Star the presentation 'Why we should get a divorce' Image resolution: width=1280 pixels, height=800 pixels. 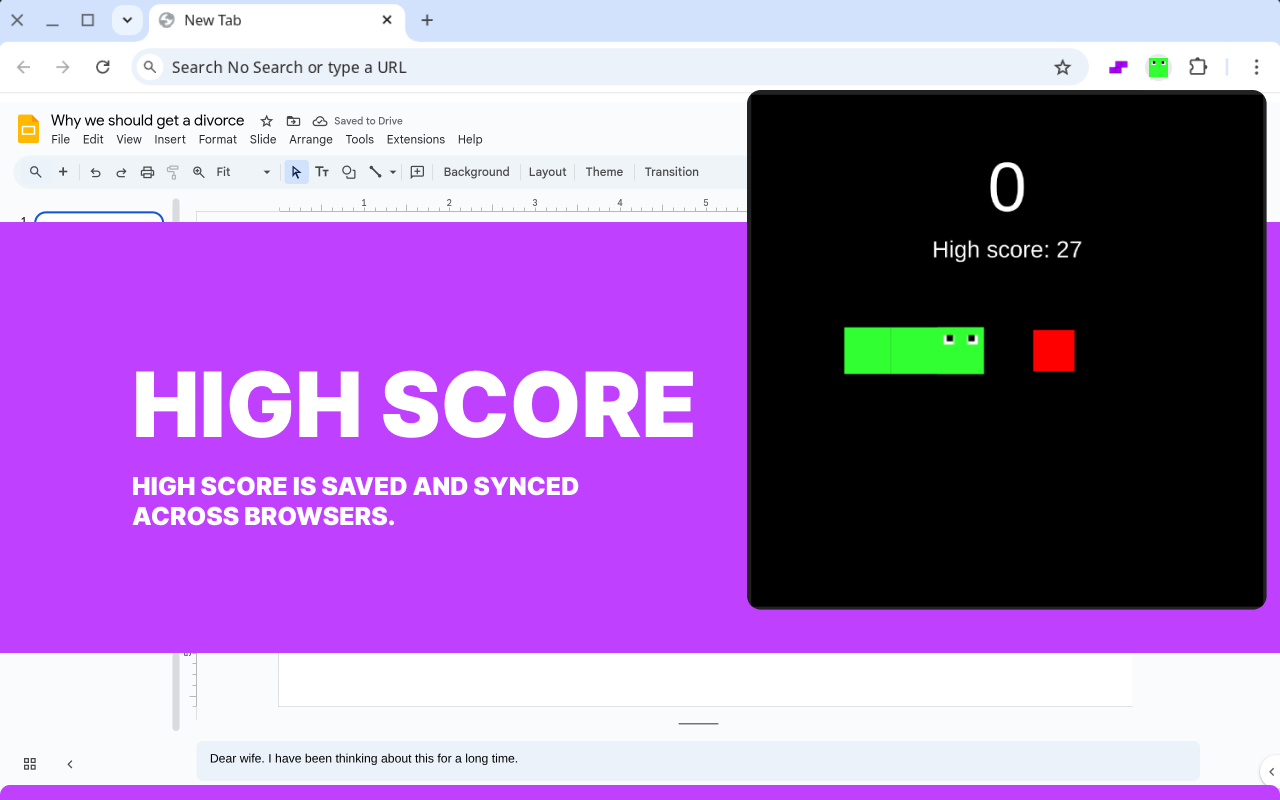pyautogui.click(x=267, y=121)
